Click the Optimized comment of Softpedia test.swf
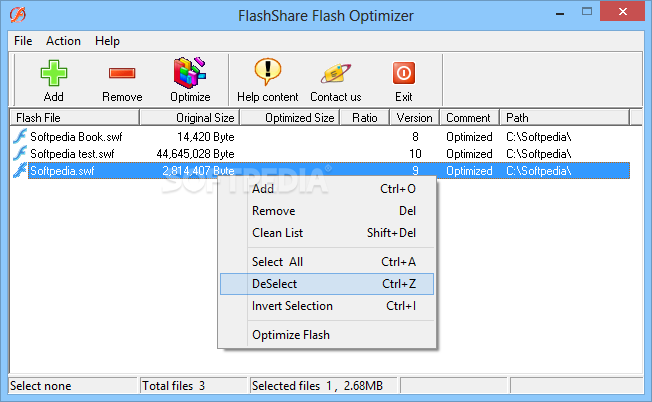Screen dimensions: 652x402 tap(469, 154)
